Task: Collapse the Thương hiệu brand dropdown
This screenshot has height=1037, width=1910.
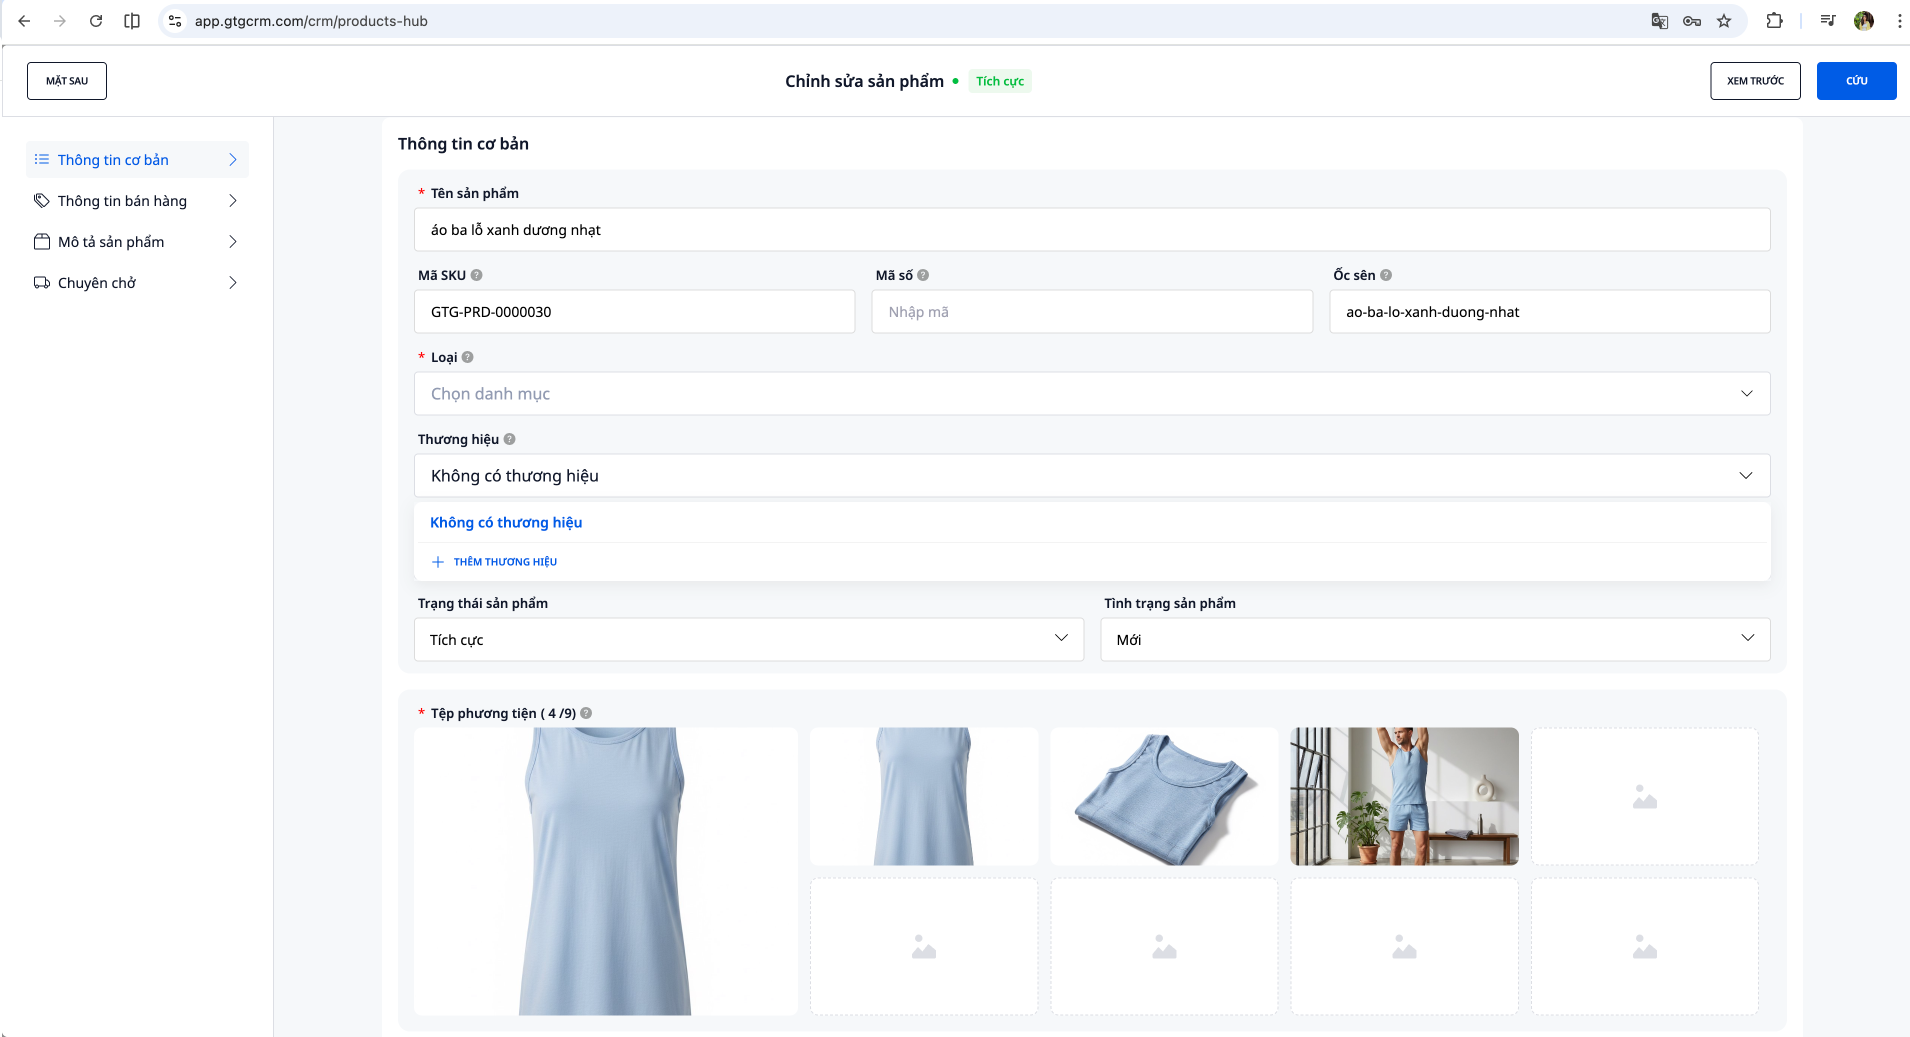Action: click(1745, 476)
